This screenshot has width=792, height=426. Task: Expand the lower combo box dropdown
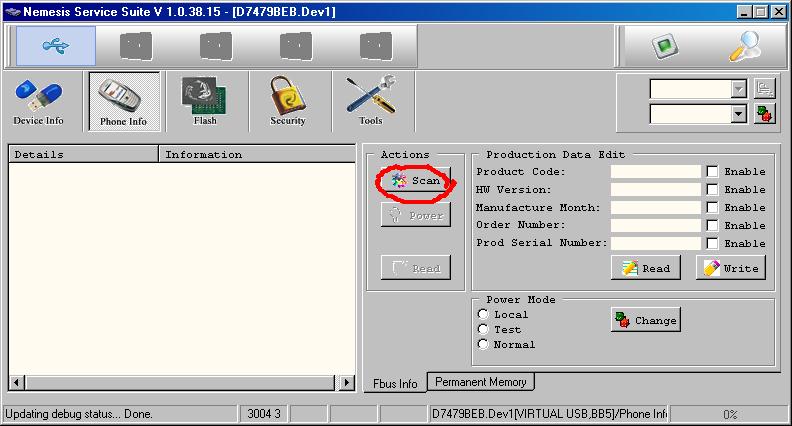pyautogui.click(x=738, y=114)
